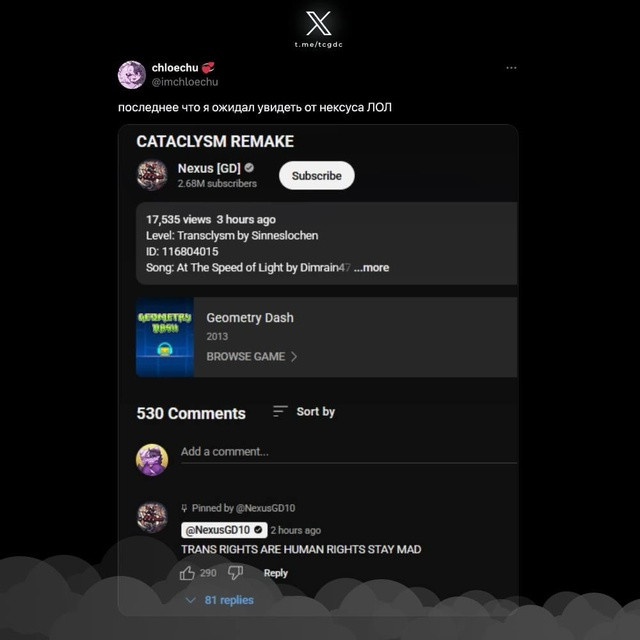Open the Geometry Dash game thumbnail
This screenshot has height=640, width=640.
point(165,337)
